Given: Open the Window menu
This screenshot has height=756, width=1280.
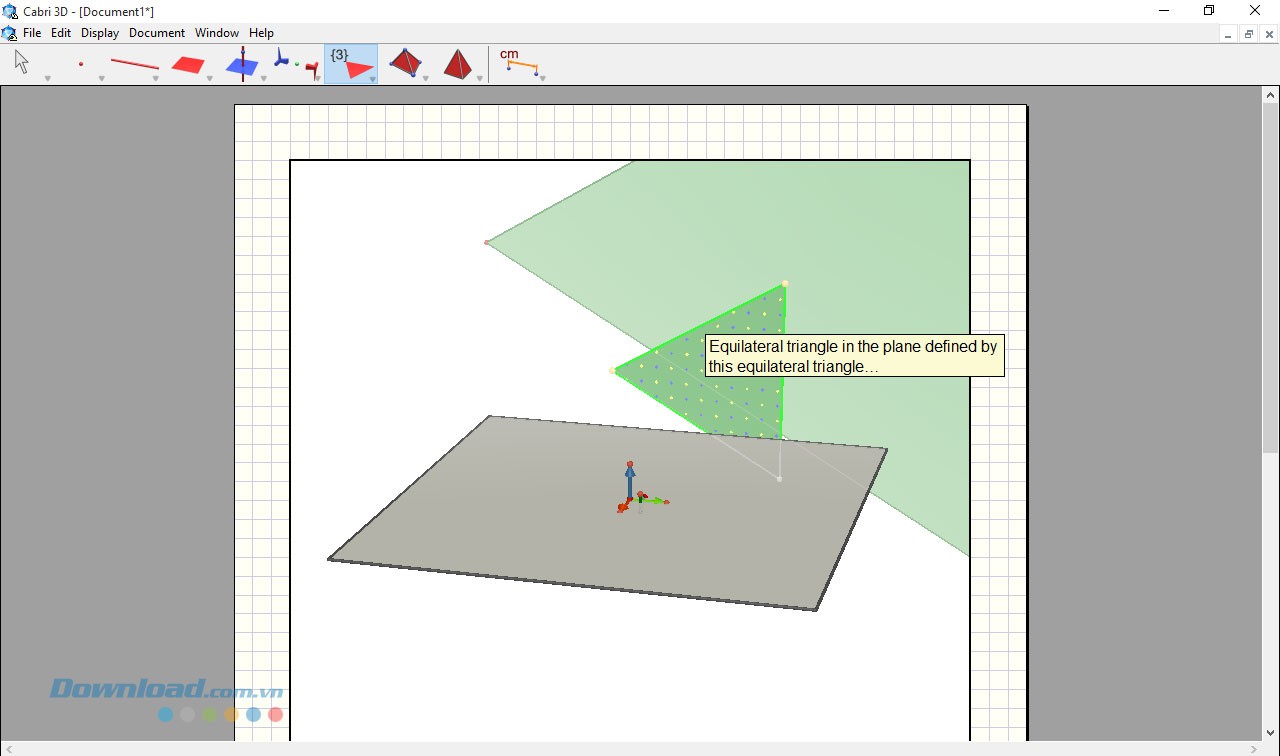Looking at the screenshot, I should click(x=216, y=32).
